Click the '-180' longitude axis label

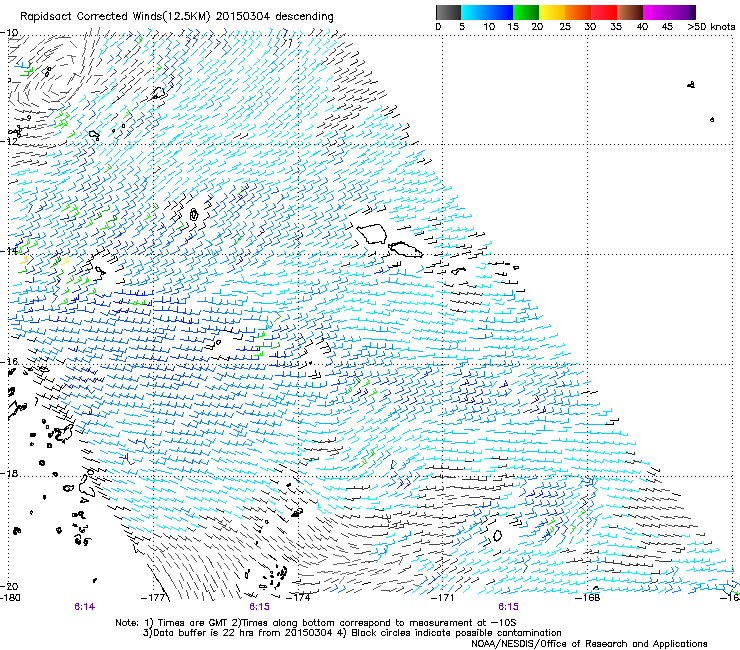pos(10,598)
